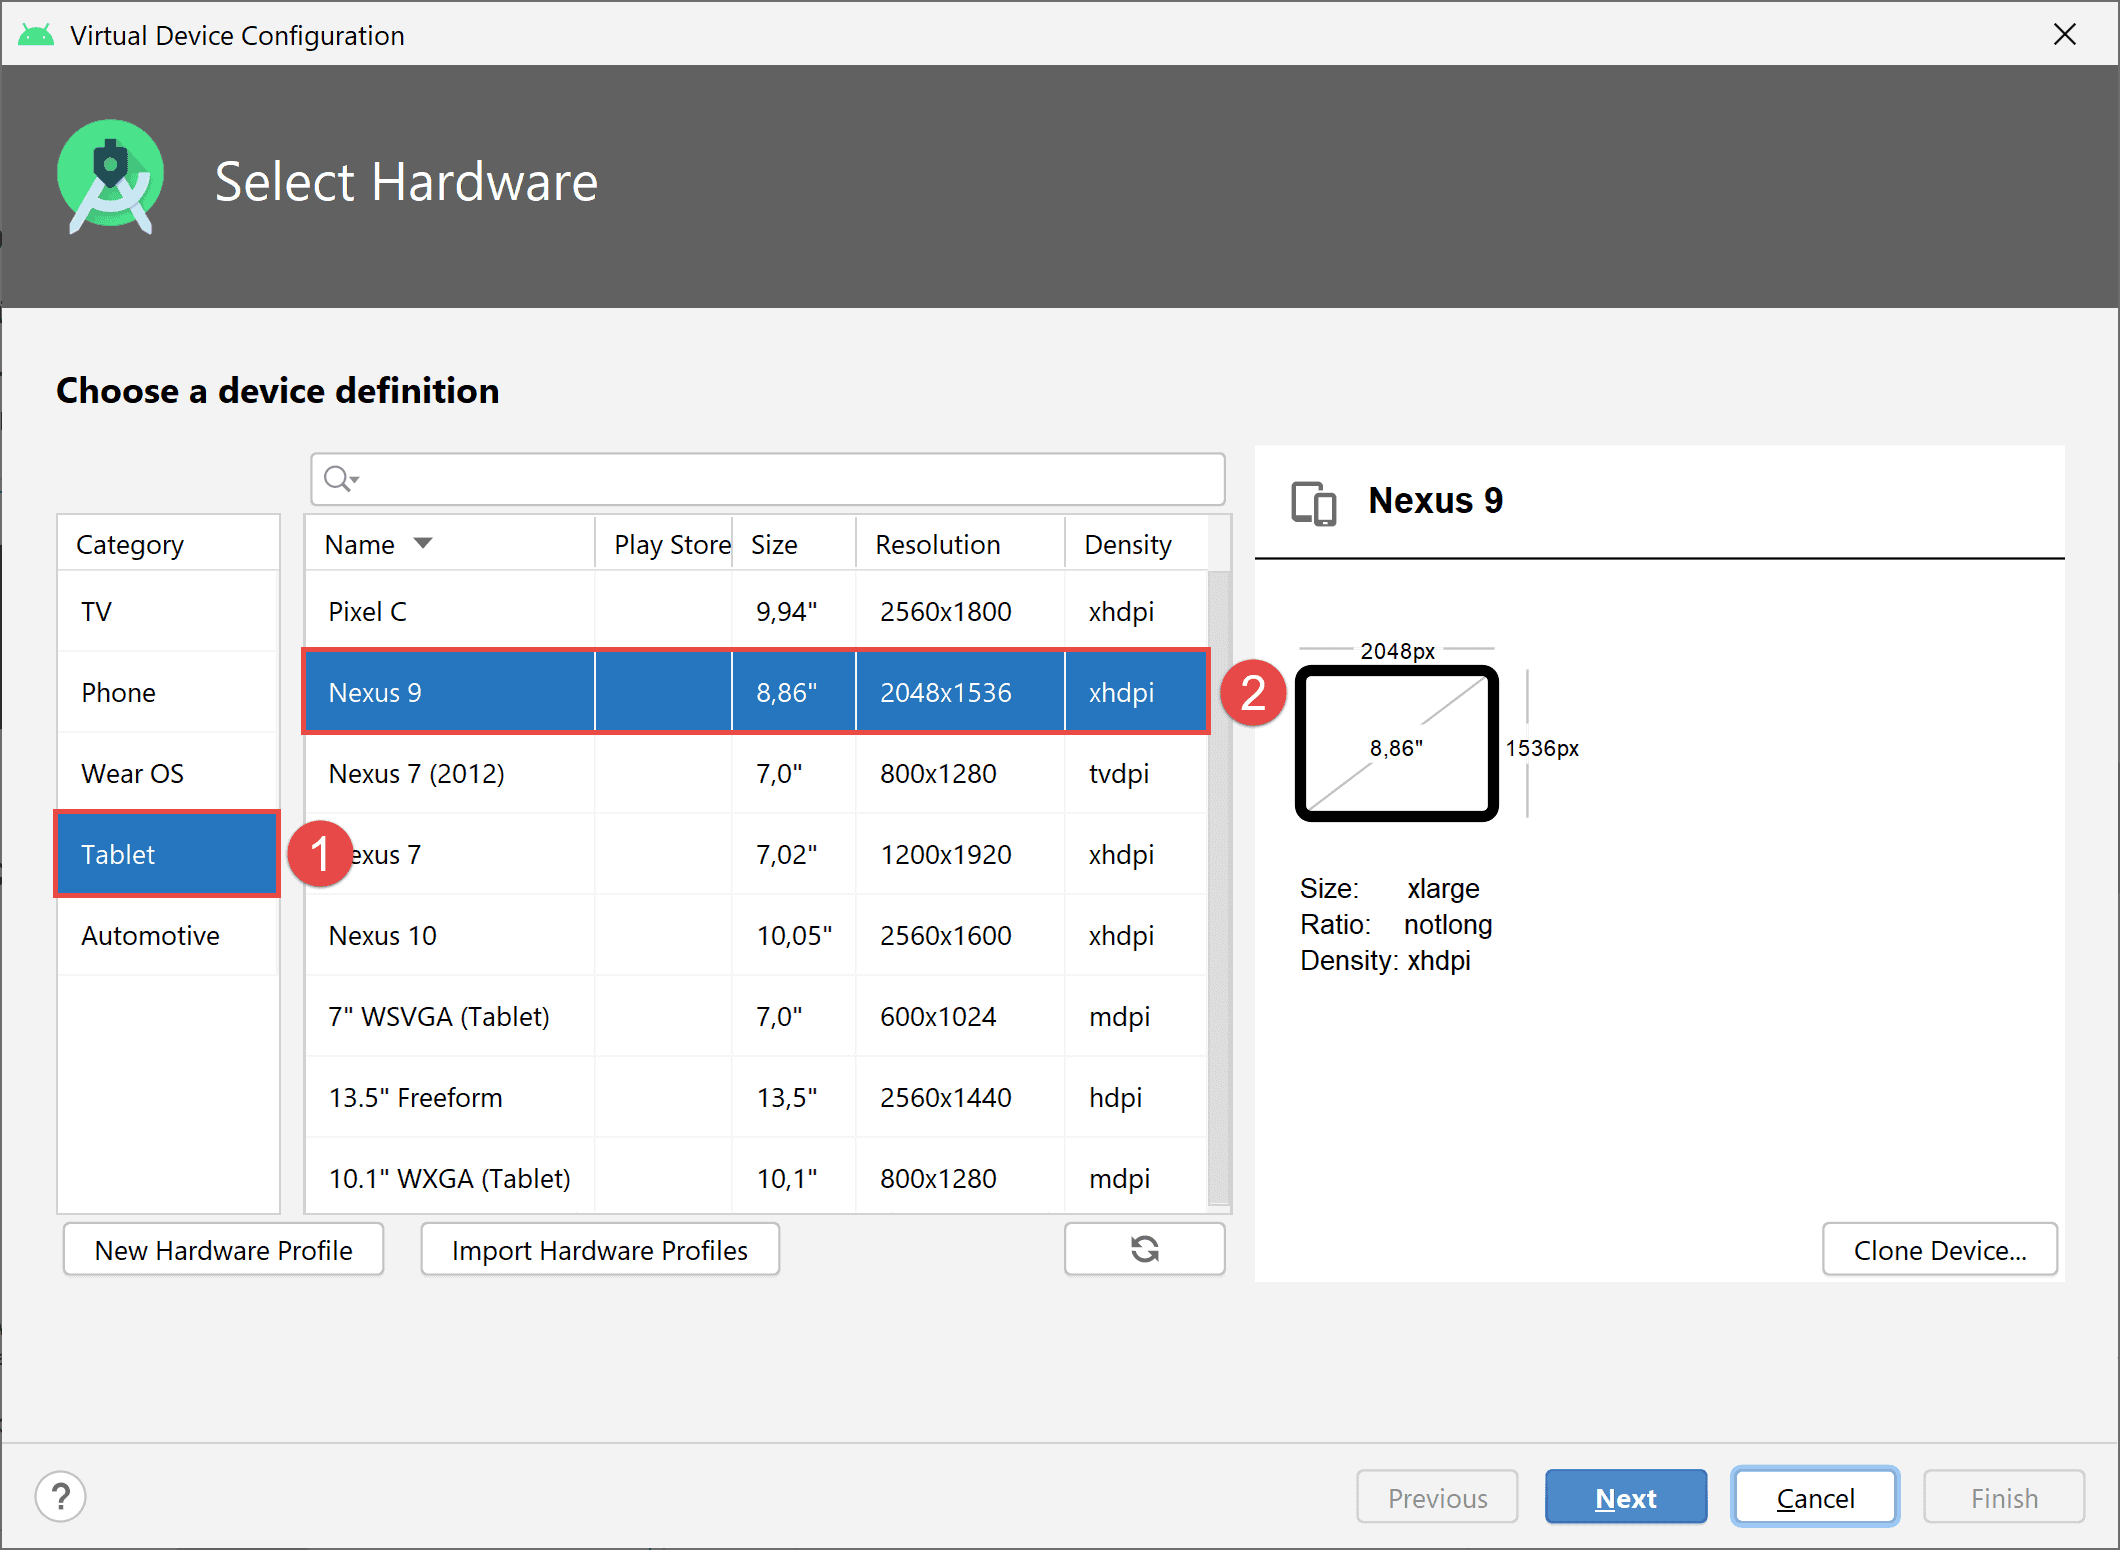This screenshot has width=2120, height=1550.
Task: Select the Nexus 10 device row
Action: coord(756,935)
